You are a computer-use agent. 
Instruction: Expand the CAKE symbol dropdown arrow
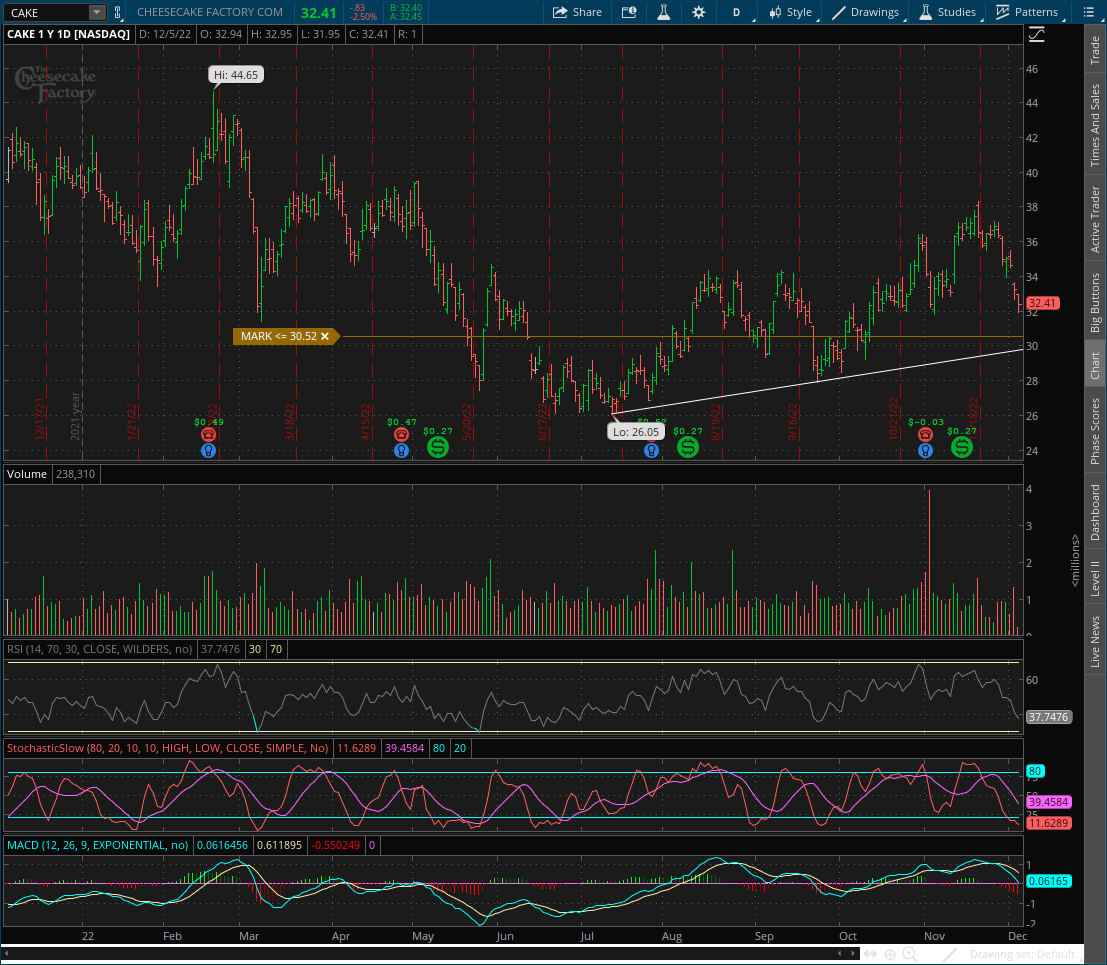(97, 12)
